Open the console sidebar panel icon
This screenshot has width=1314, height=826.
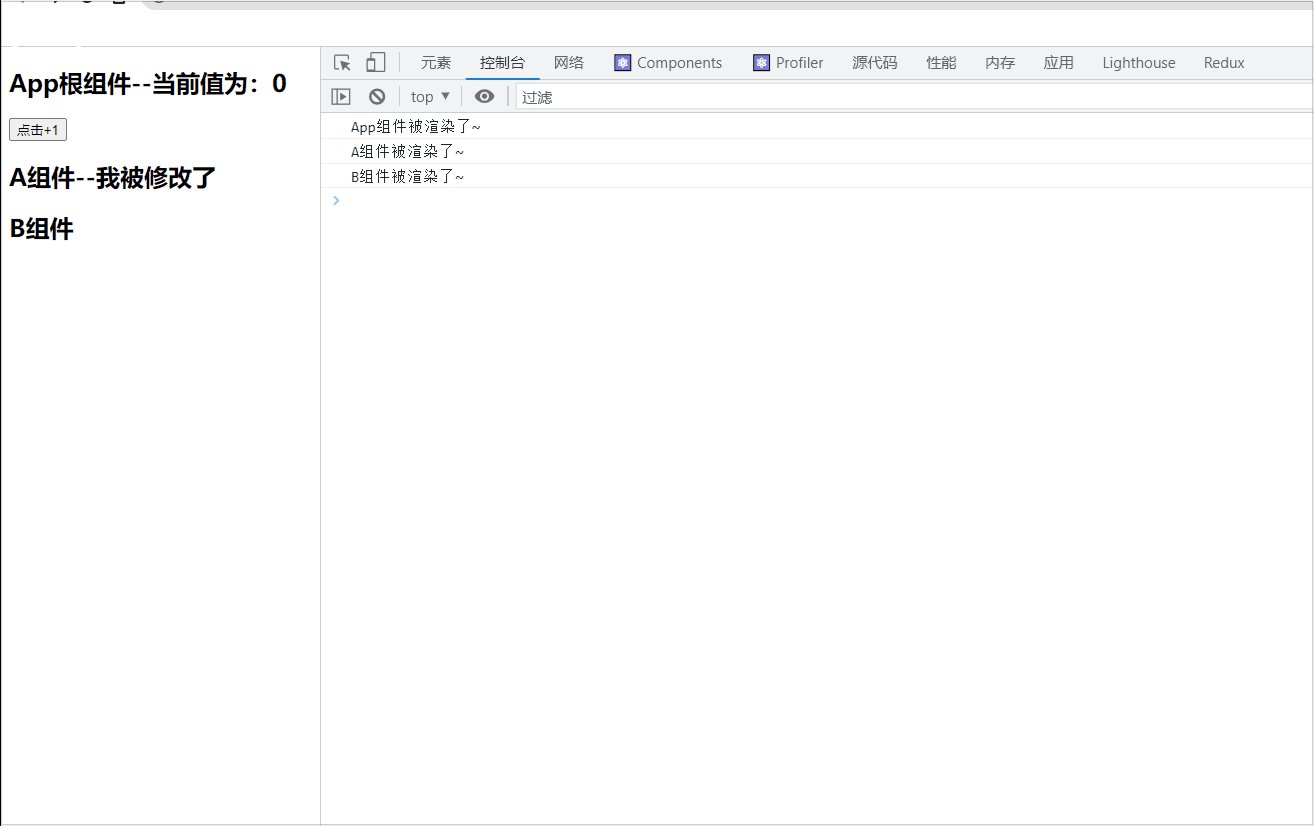pyautogui.click(x=341, y=96)
